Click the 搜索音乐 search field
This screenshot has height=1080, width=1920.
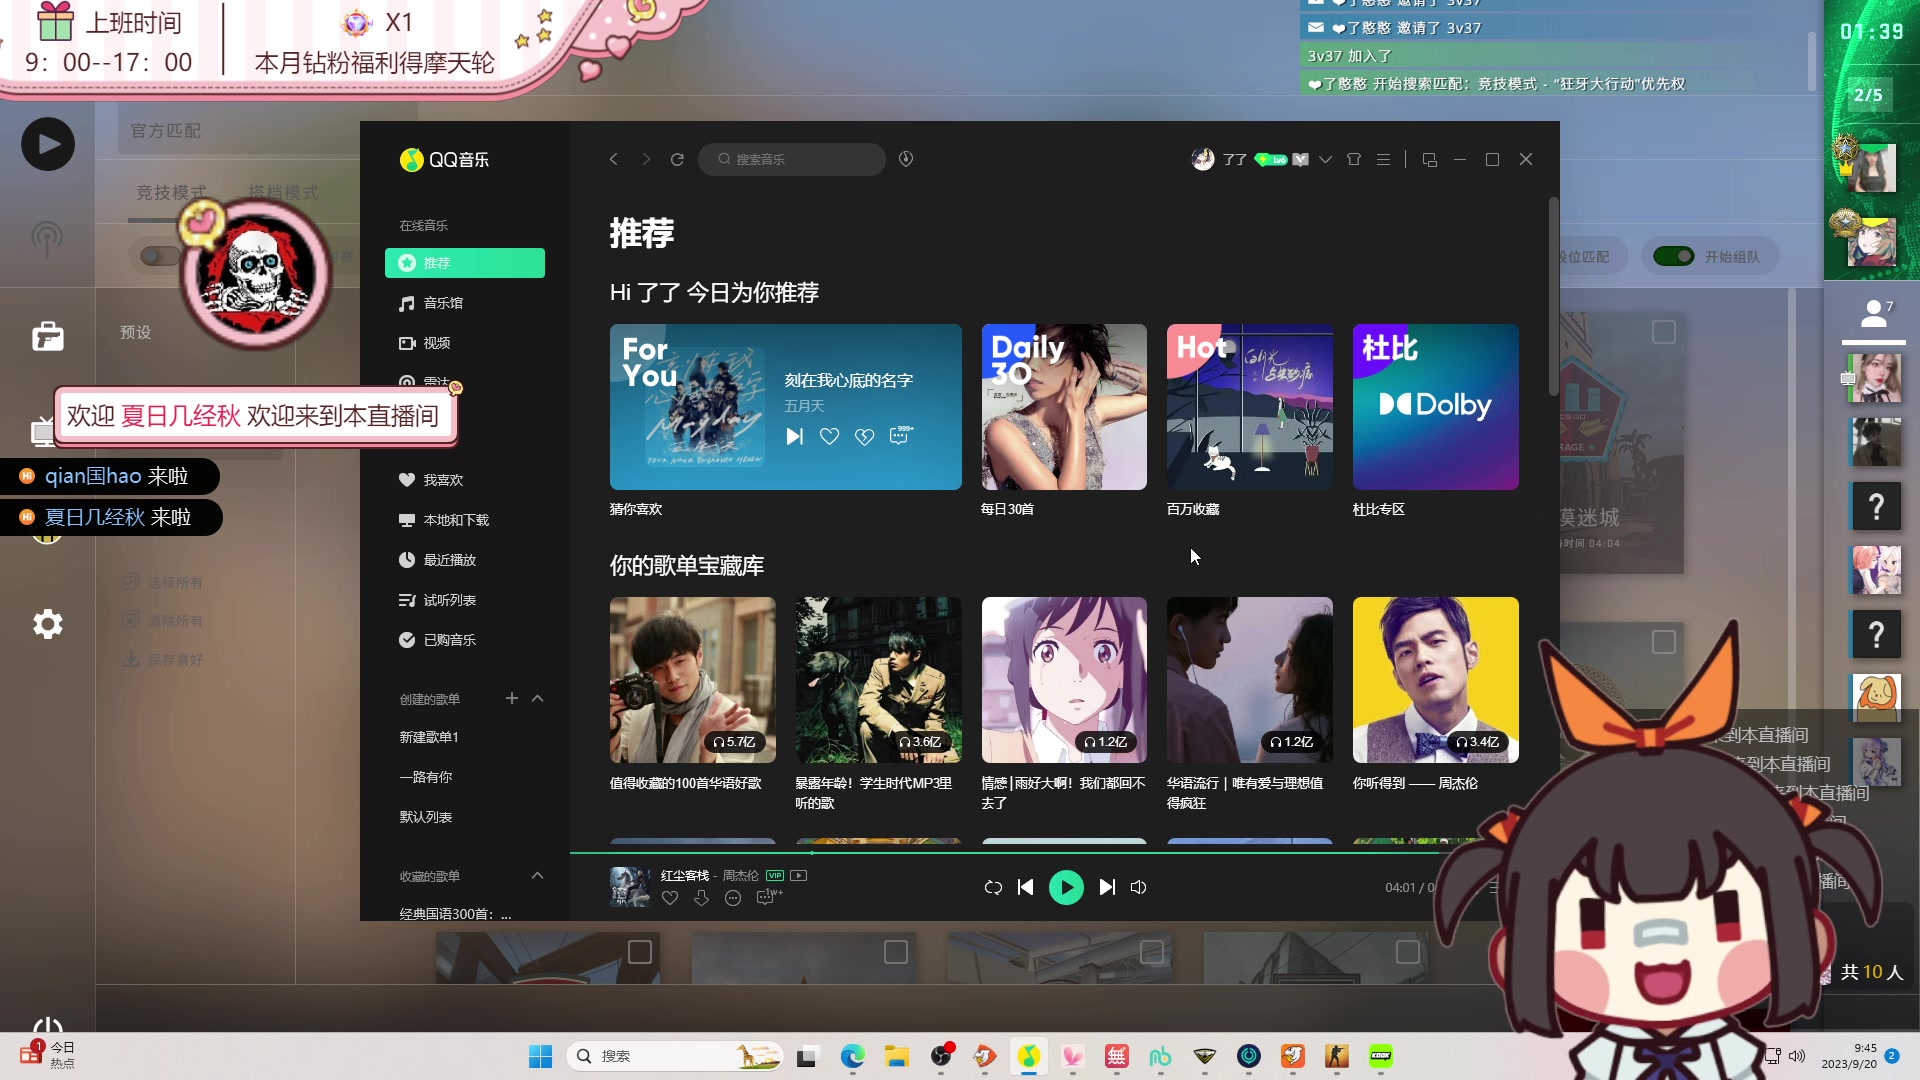(x=792, y=159)
